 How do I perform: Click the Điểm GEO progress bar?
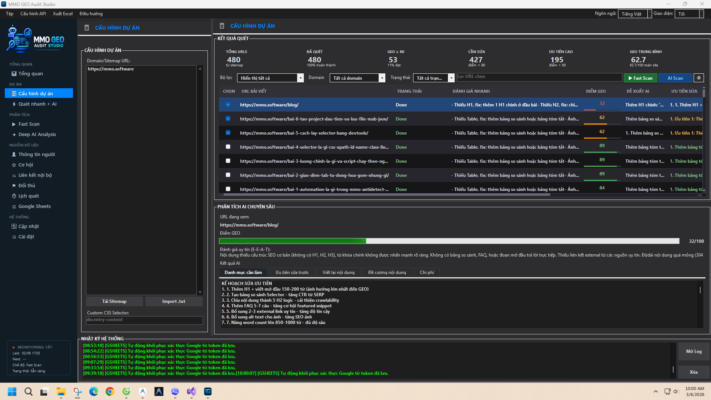[x=449, y=241]
